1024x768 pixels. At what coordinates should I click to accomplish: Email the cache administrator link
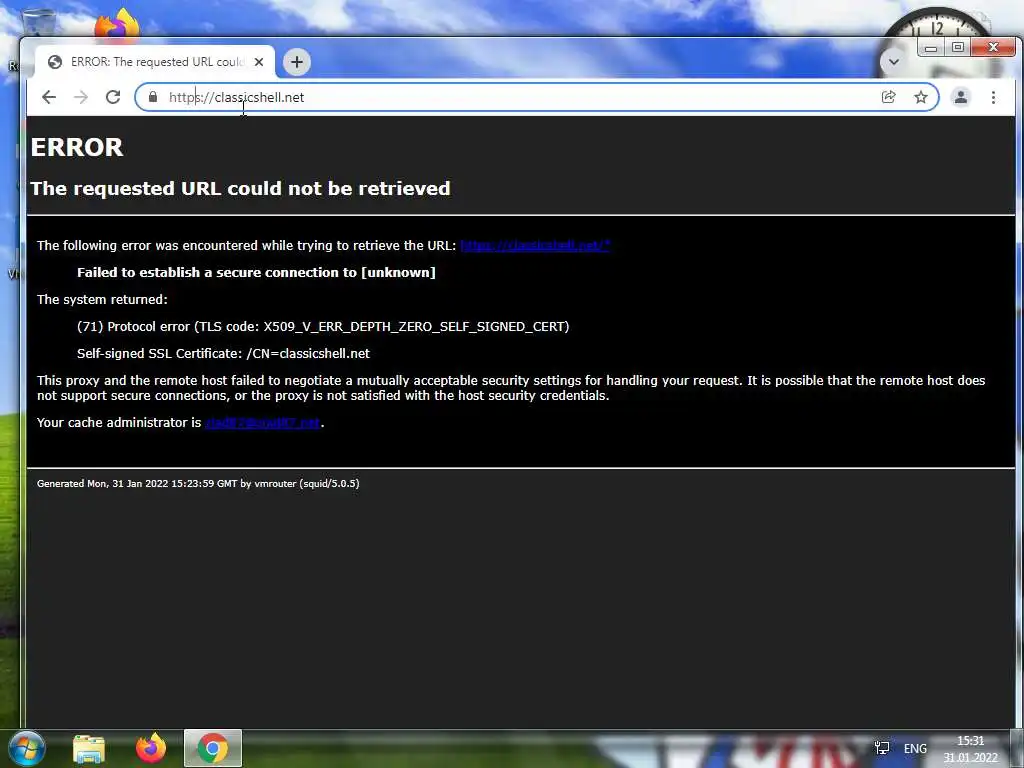pyautogui.click(x=263, y=423)
